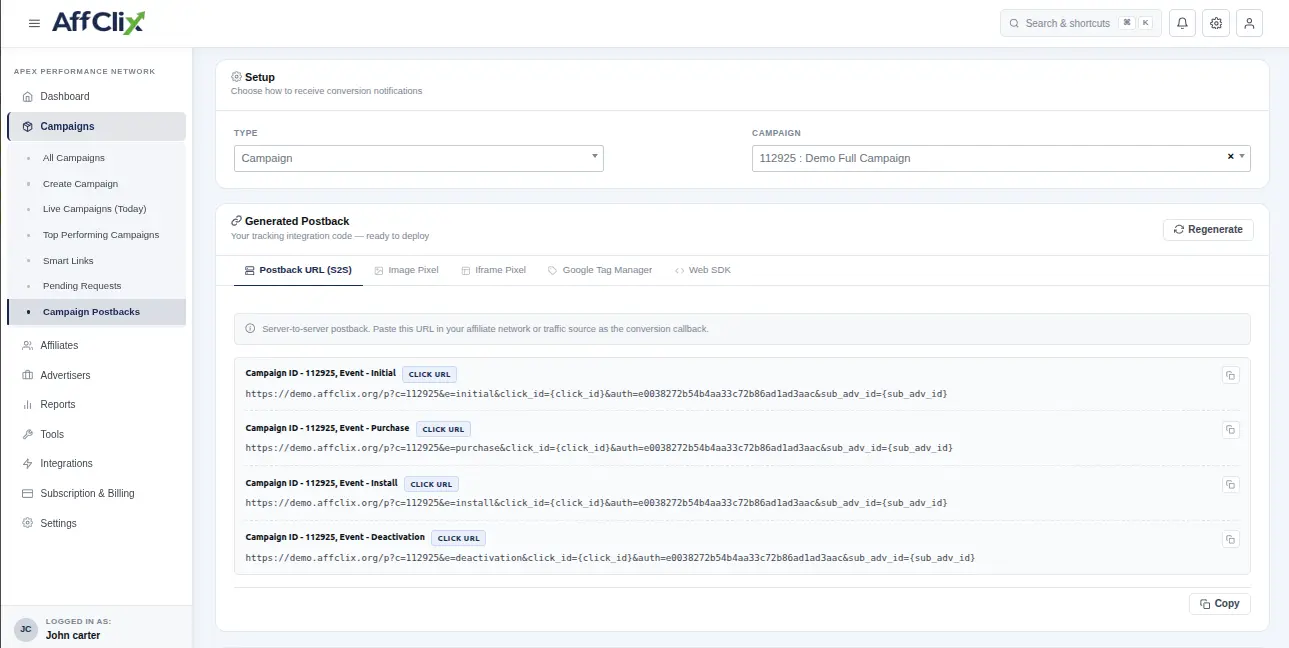Viewport: 1289px width, 648px height.
Task: Expand the Advertisers sidebar menu
Action: click(x=96, y=375)
